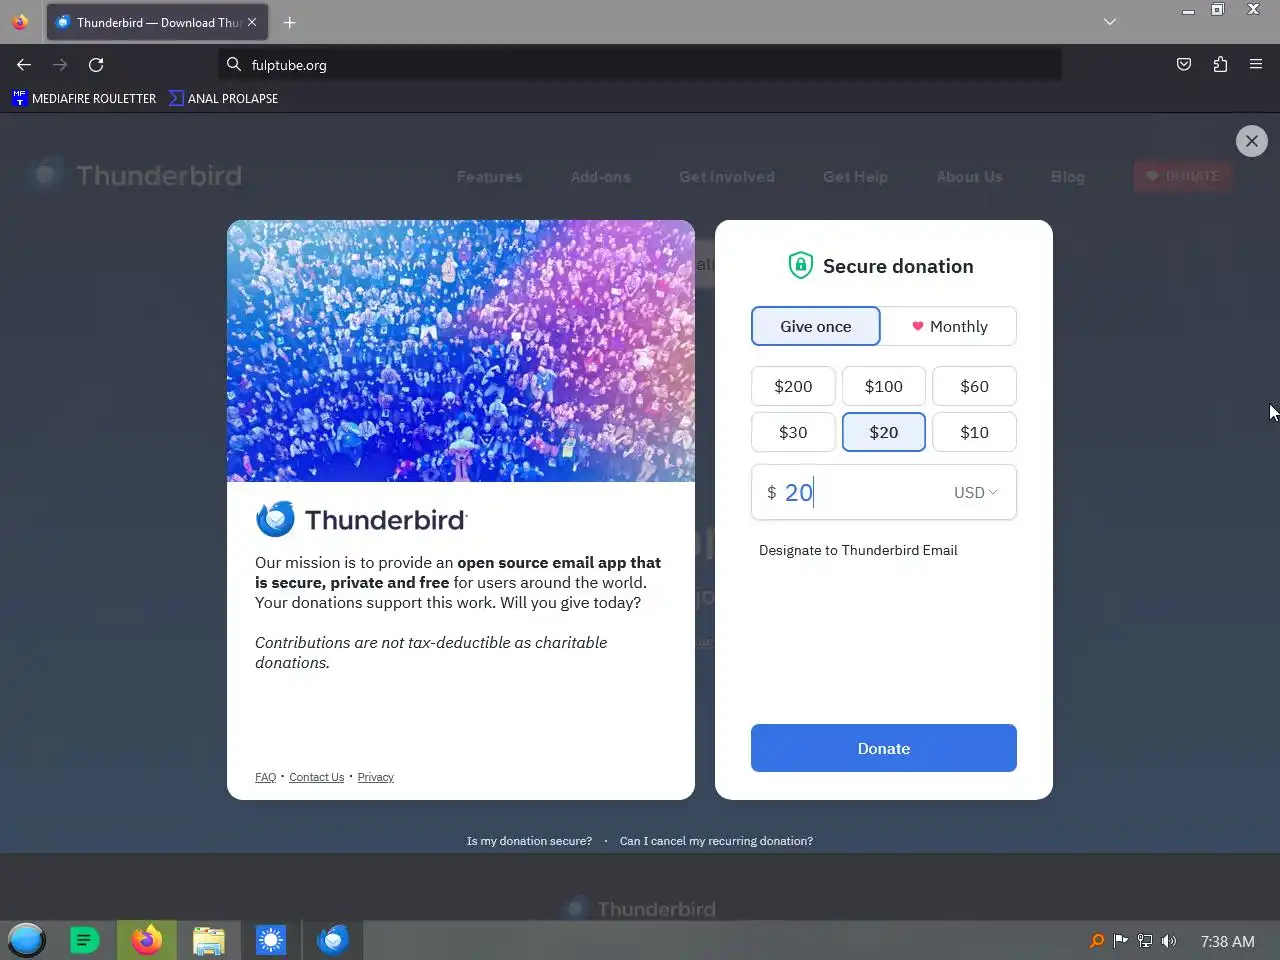Viewport: 1280px width, 960px height.
Task: Click the secure donation shield icon
Action: click(800, 265)
